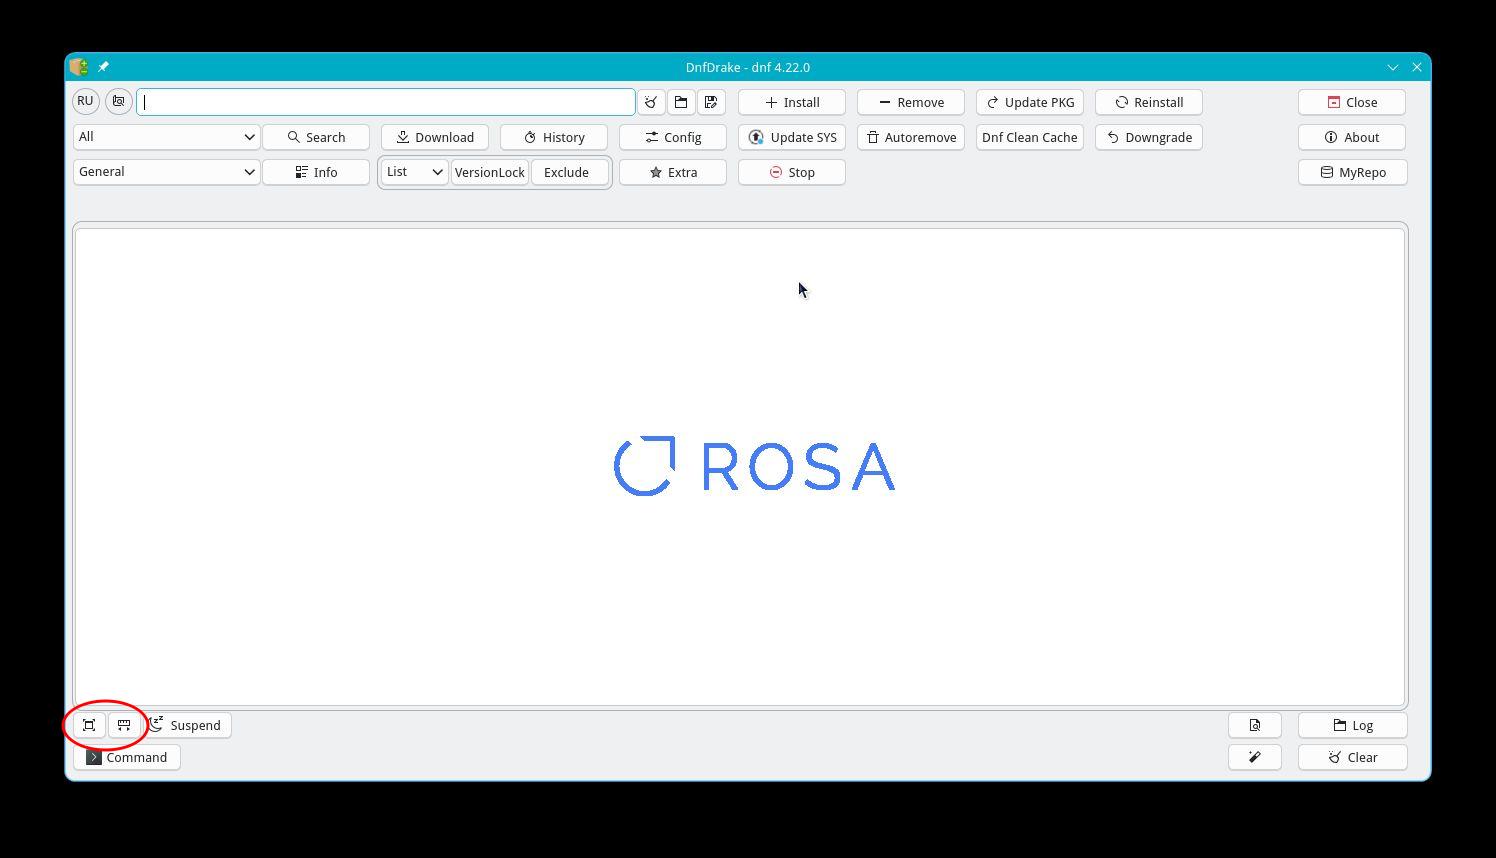
Task: Open the dnf History
Action: (554, 137)
